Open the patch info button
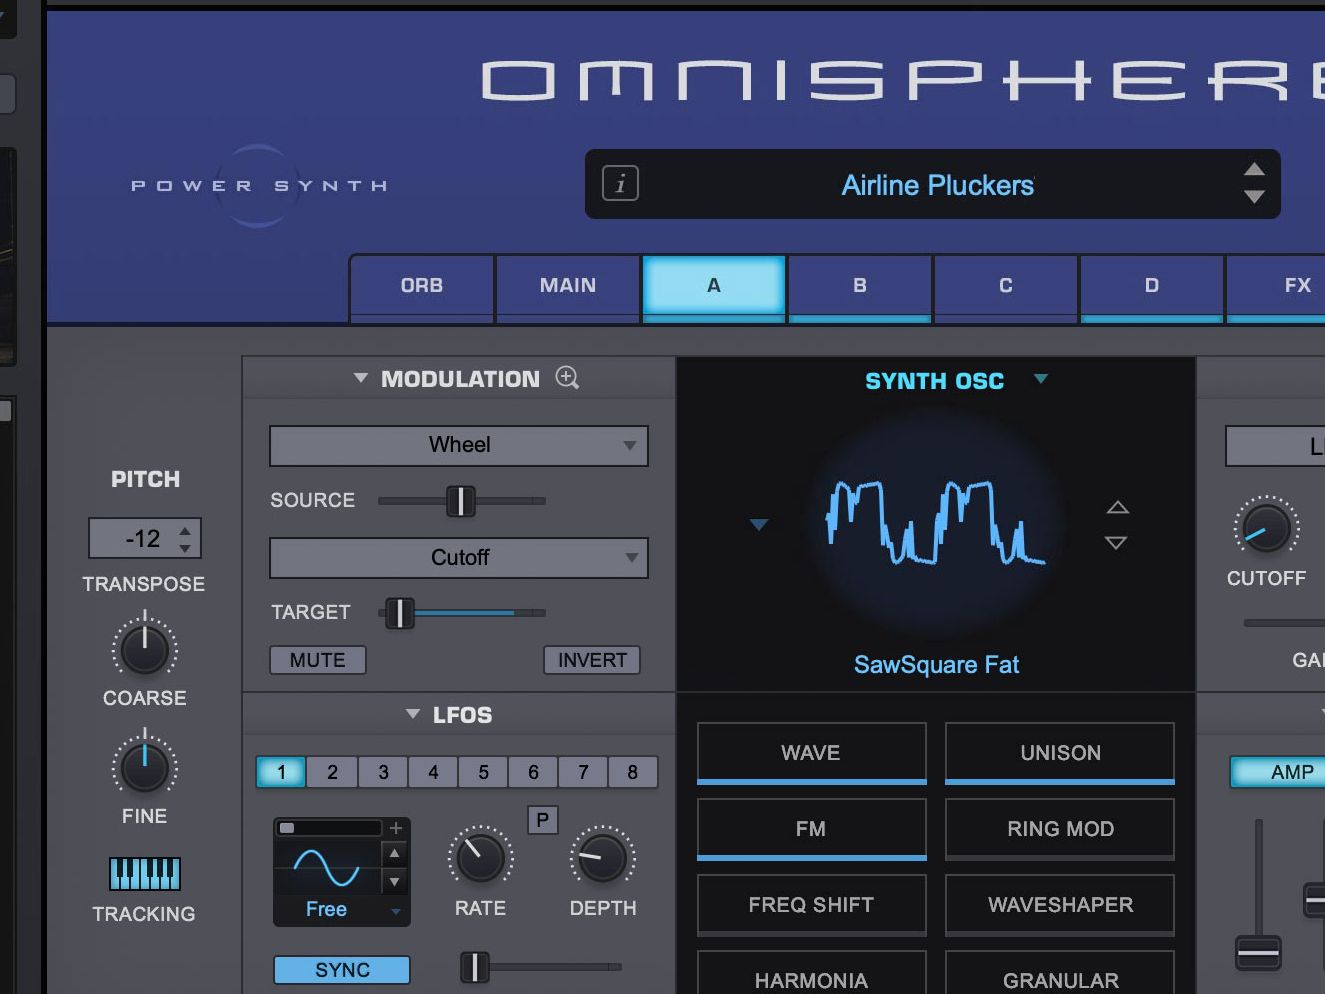This screenshot has width=1325, height=994. (620, 184)
